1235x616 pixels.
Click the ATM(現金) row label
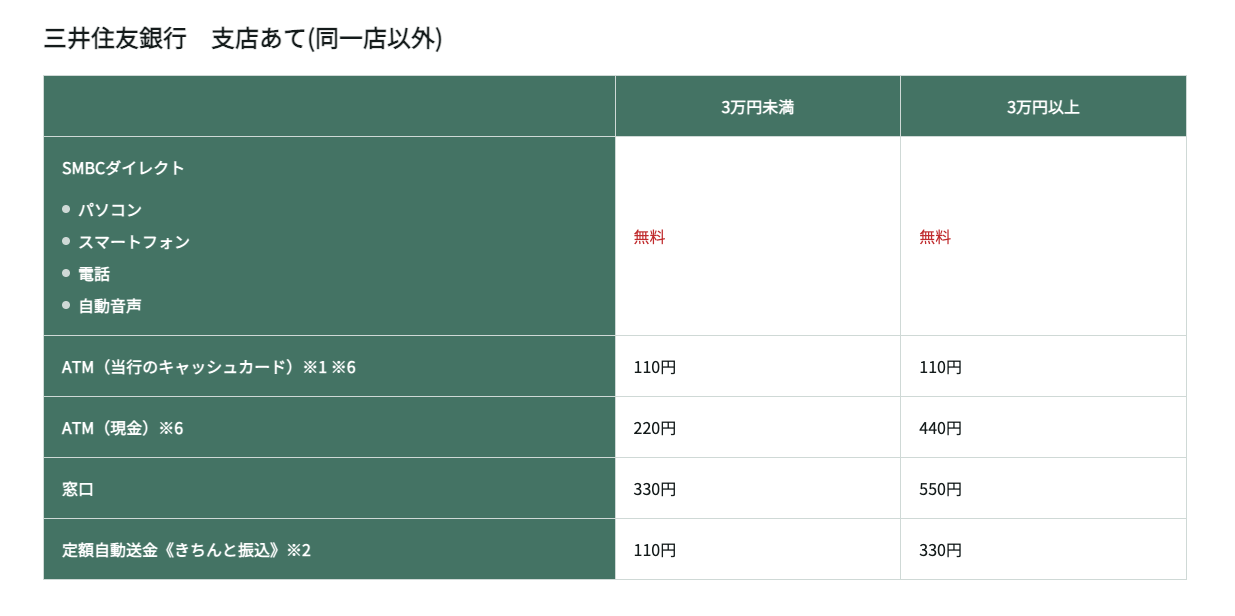point(122,428)
